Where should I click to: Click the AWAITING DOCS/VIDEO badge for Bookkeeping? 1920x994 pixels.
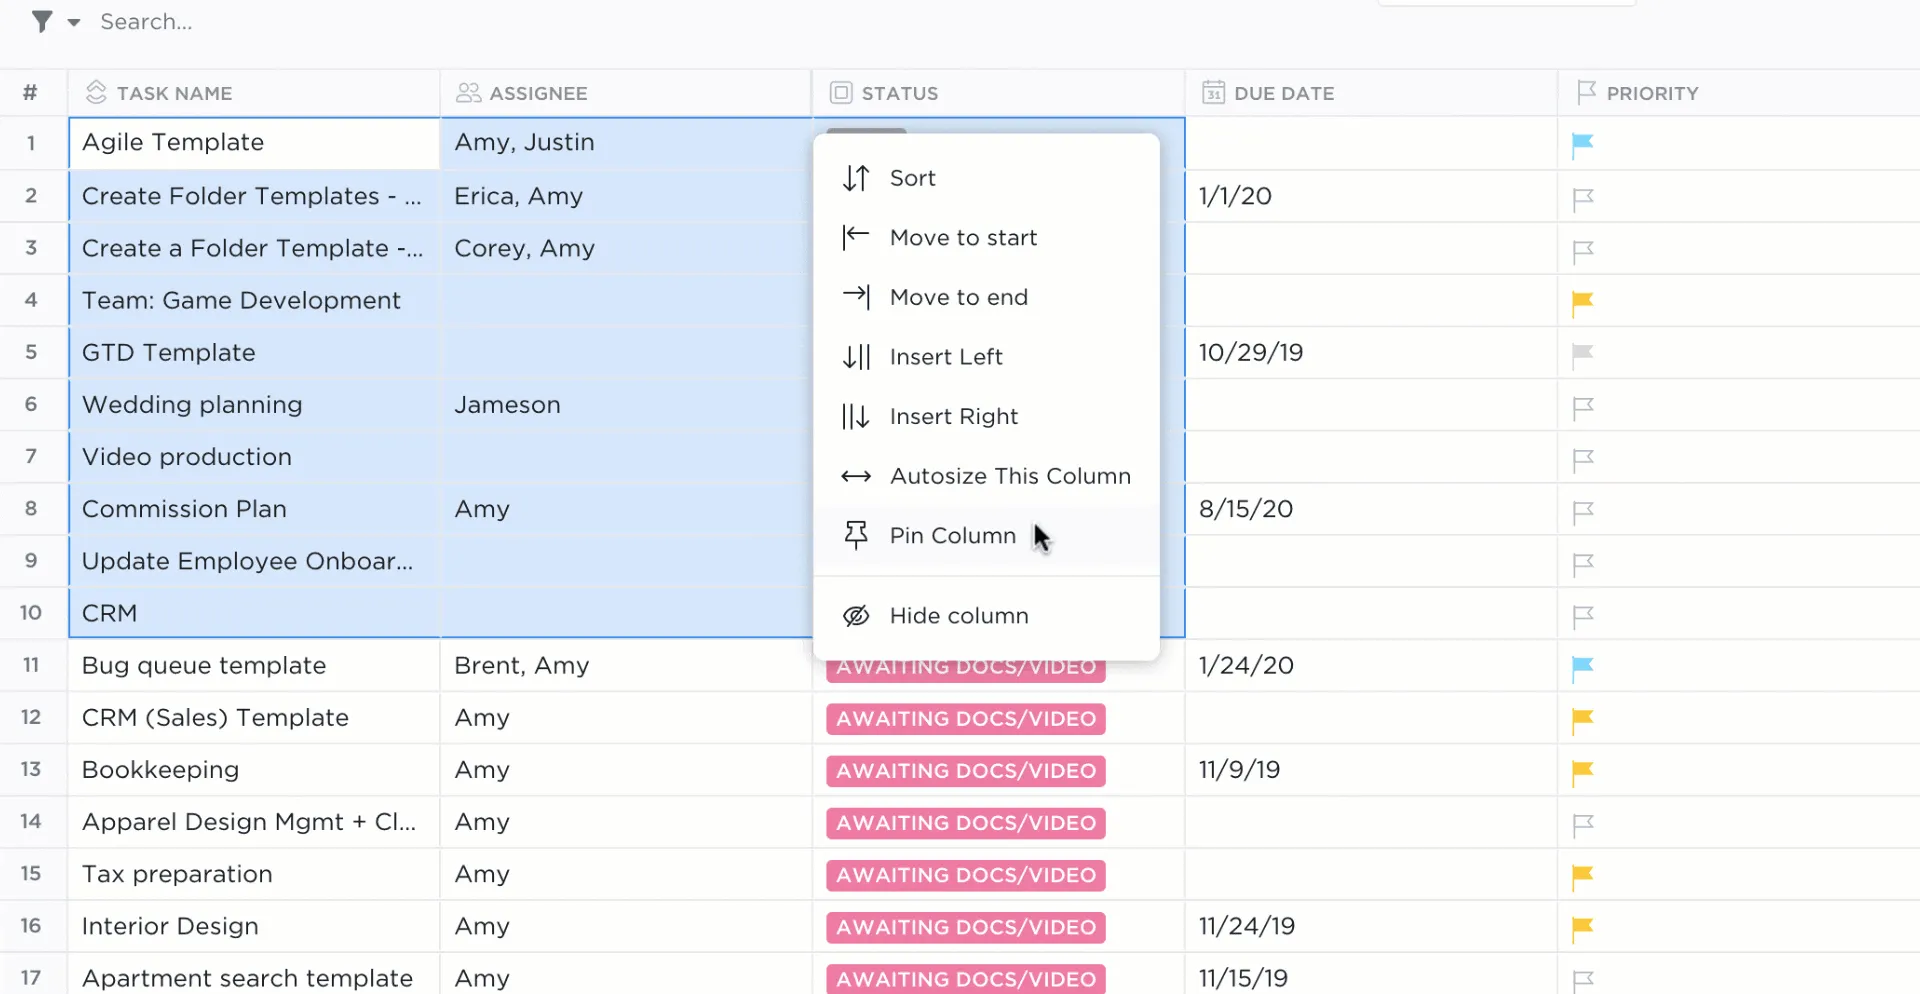click(964, 770)
